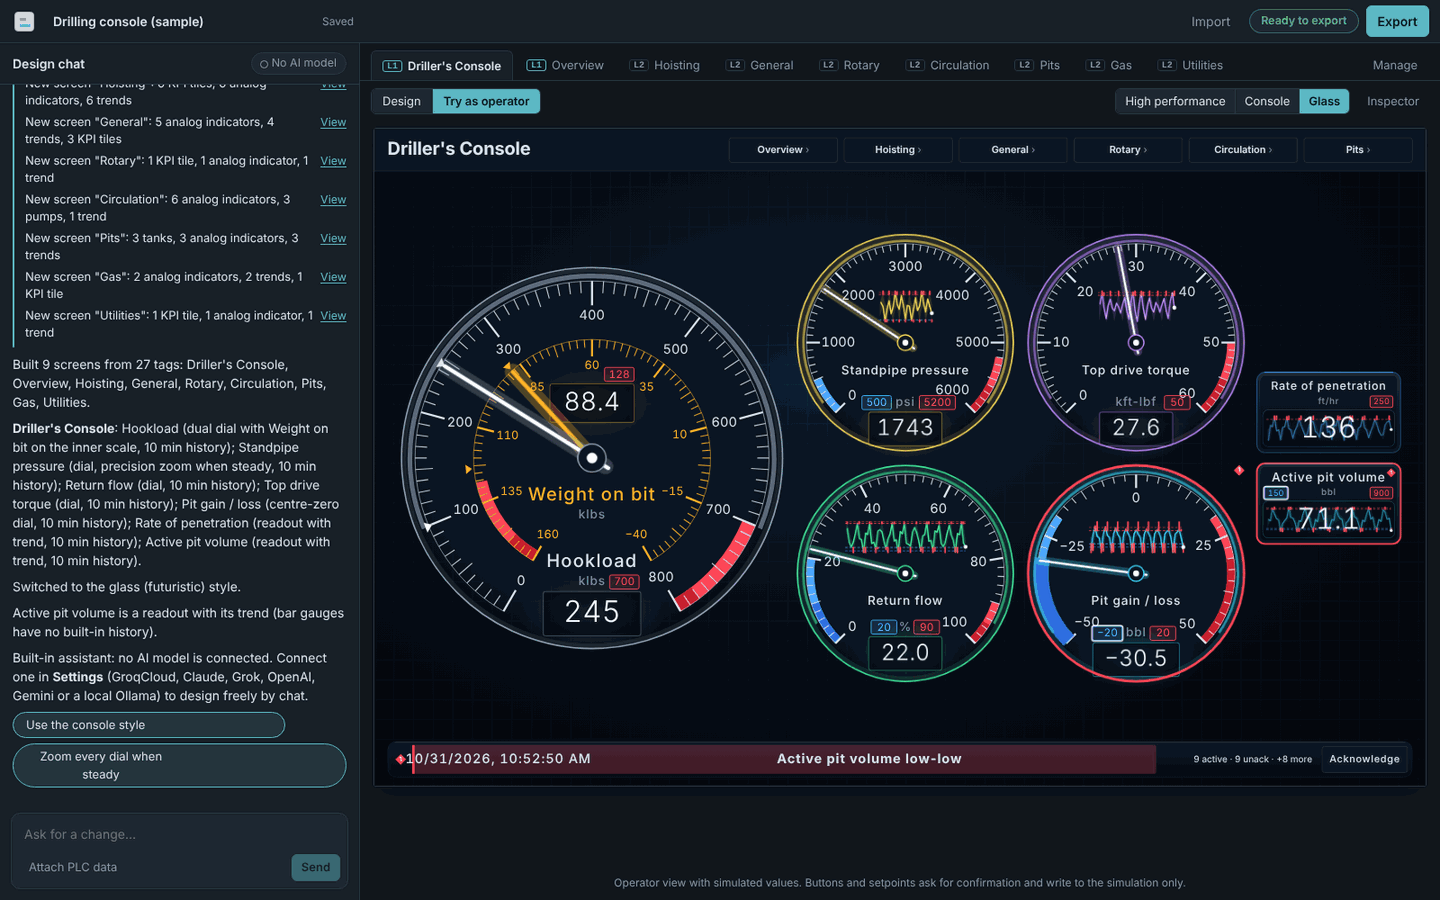Click the Active pit volume readout tile
This screenshot has width=1440, height=900.
point(1328,504)
